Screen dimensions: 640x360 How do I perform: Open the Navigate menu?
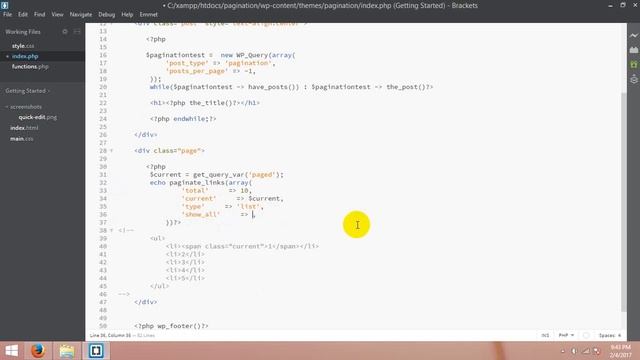pyautogui.click(x=81, y=14)
